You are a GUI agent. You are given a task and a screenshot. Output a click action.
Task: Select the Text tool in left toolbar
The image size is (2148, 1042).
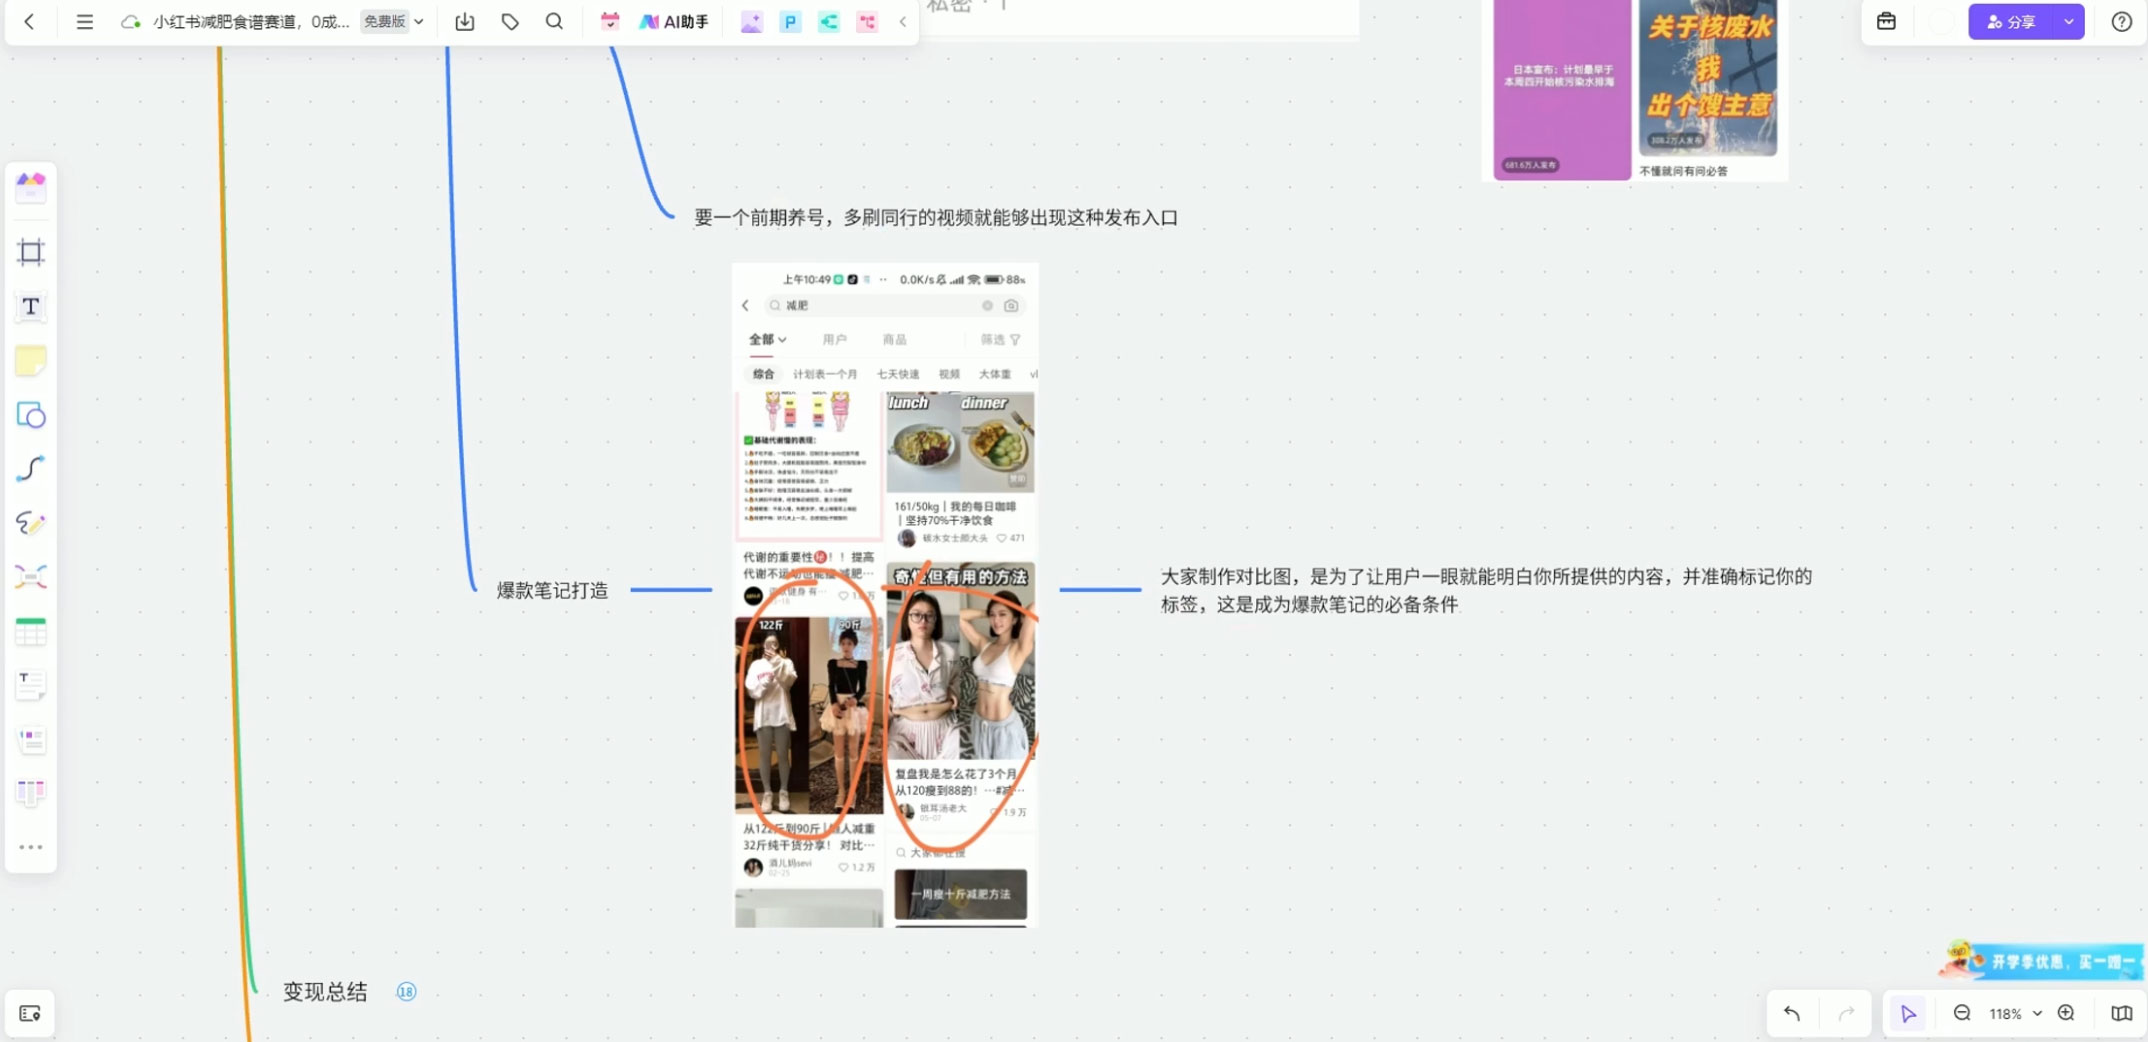click(x=31, y=307)
